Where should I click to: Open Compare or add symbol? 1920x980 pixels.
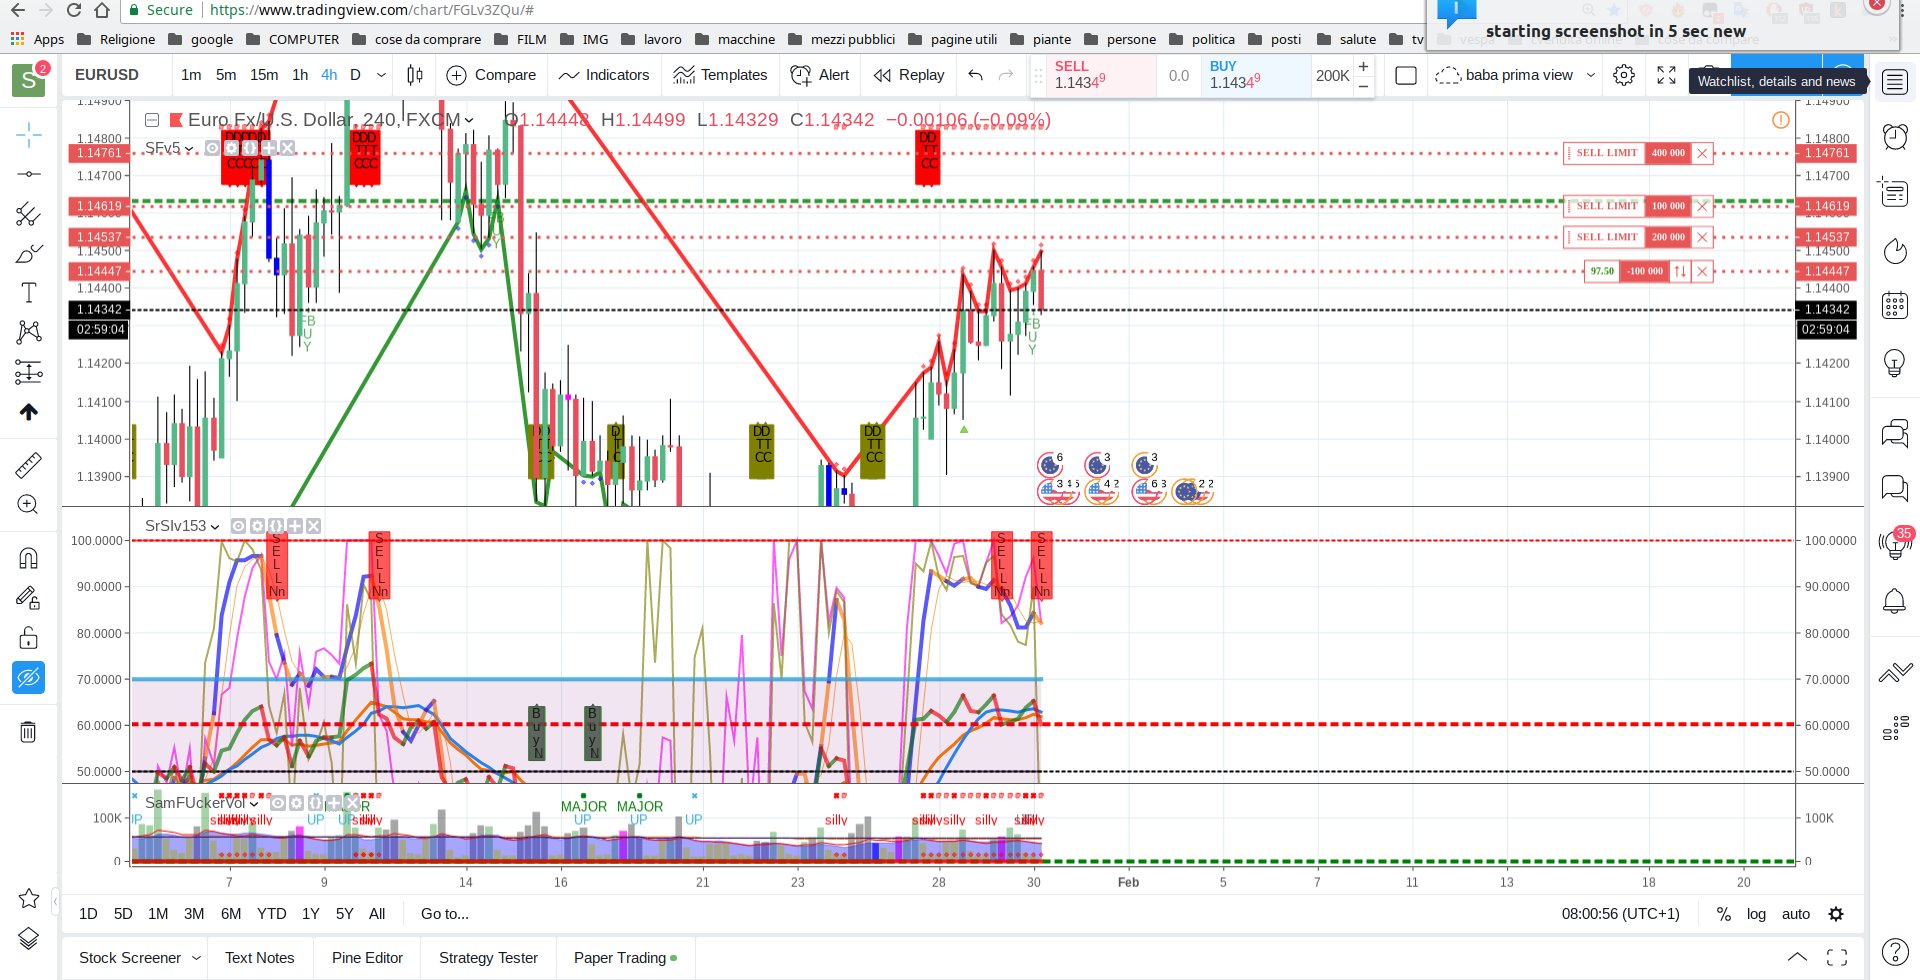click(491, 75)
